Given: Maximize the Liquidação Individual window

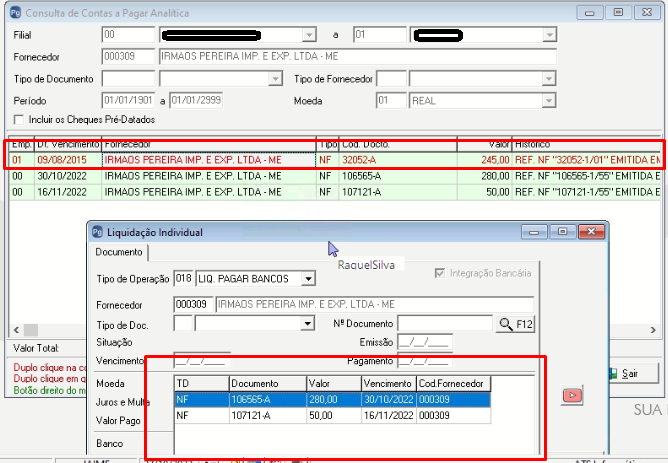Looking at the screenshot, I should 563,232.
